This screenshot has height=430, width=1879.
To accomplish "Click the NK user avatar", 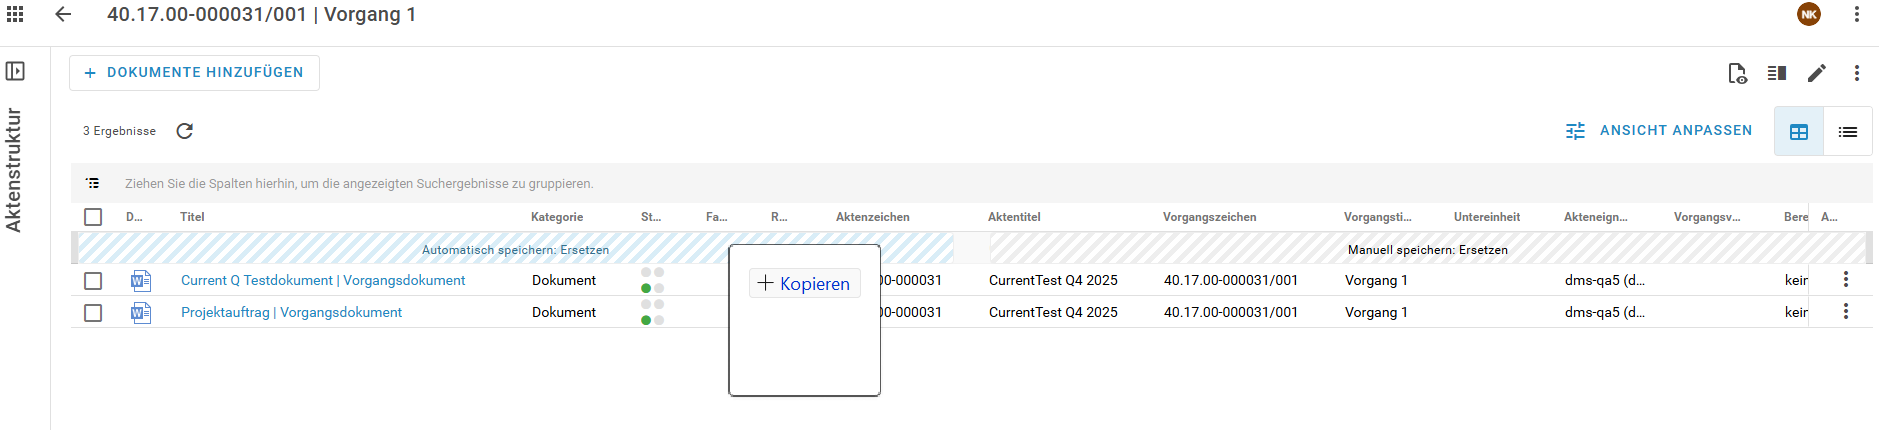I will [x=1808, y=14].
